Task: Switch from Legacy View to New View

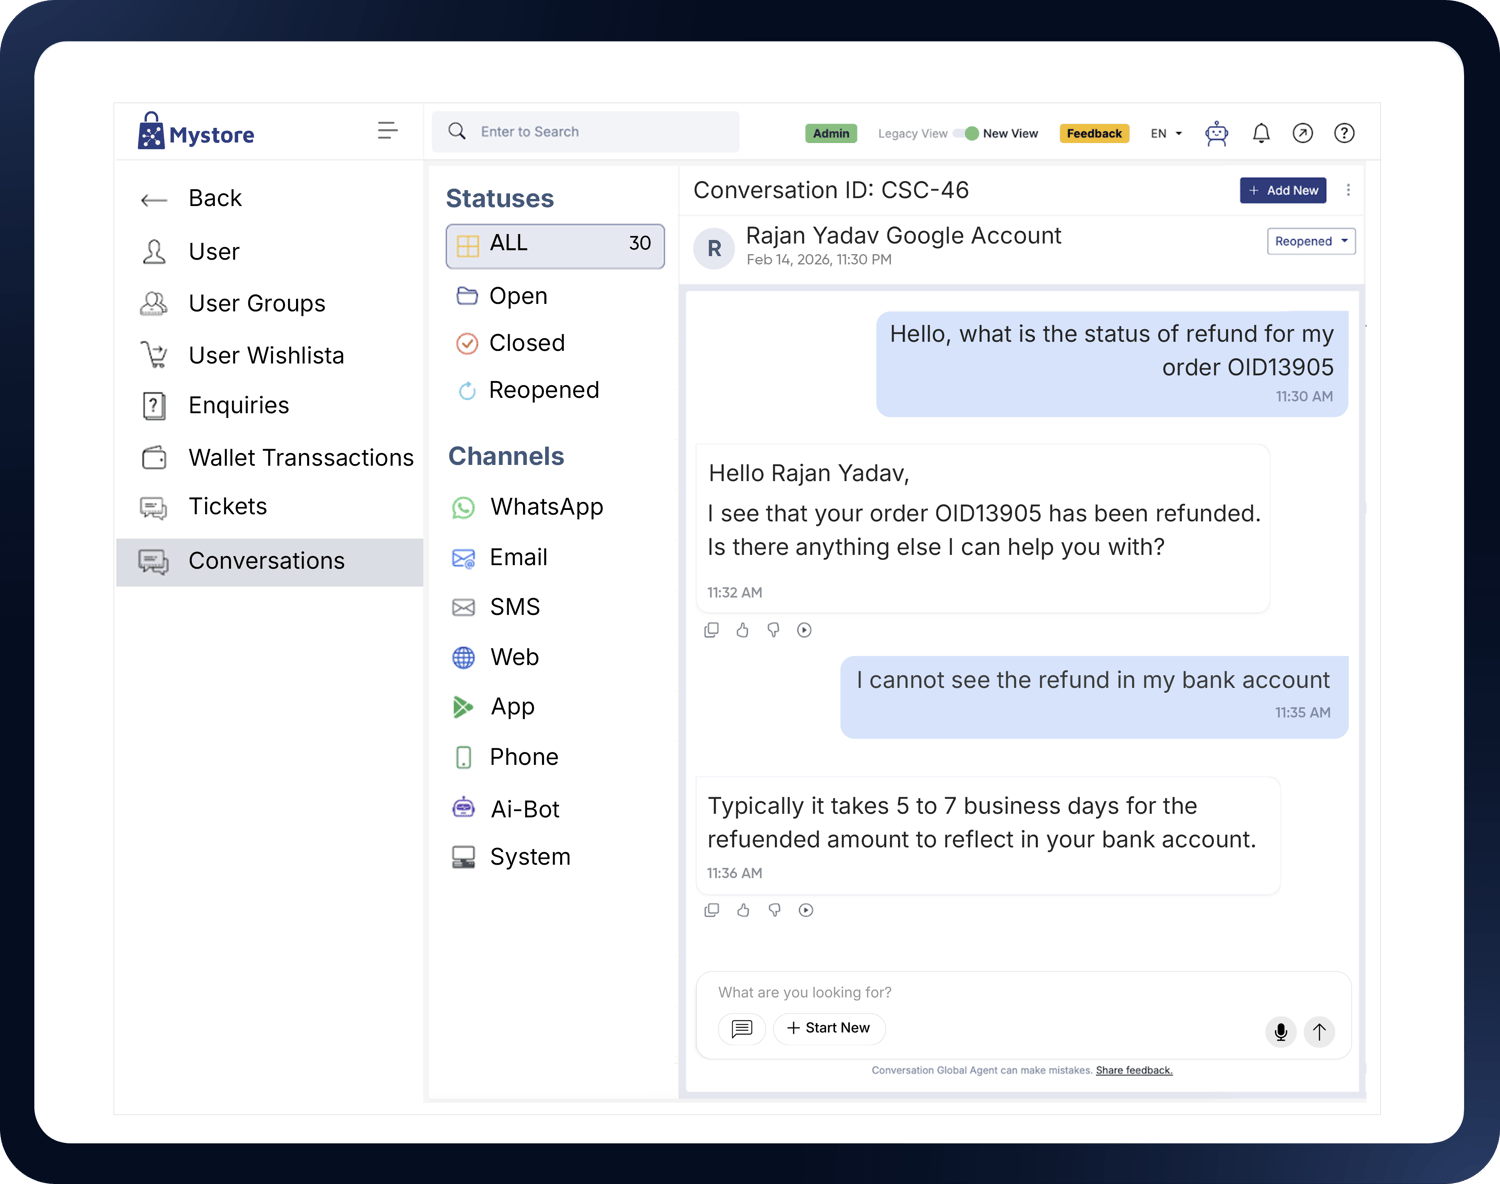Action: (x=963, y=132)
